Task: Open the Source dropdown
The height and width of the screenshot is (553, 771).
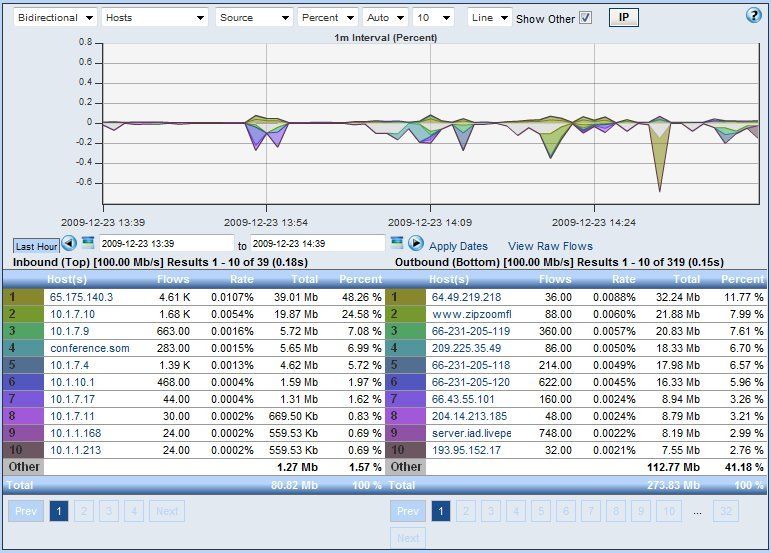Action: click(x=254, y=18)
